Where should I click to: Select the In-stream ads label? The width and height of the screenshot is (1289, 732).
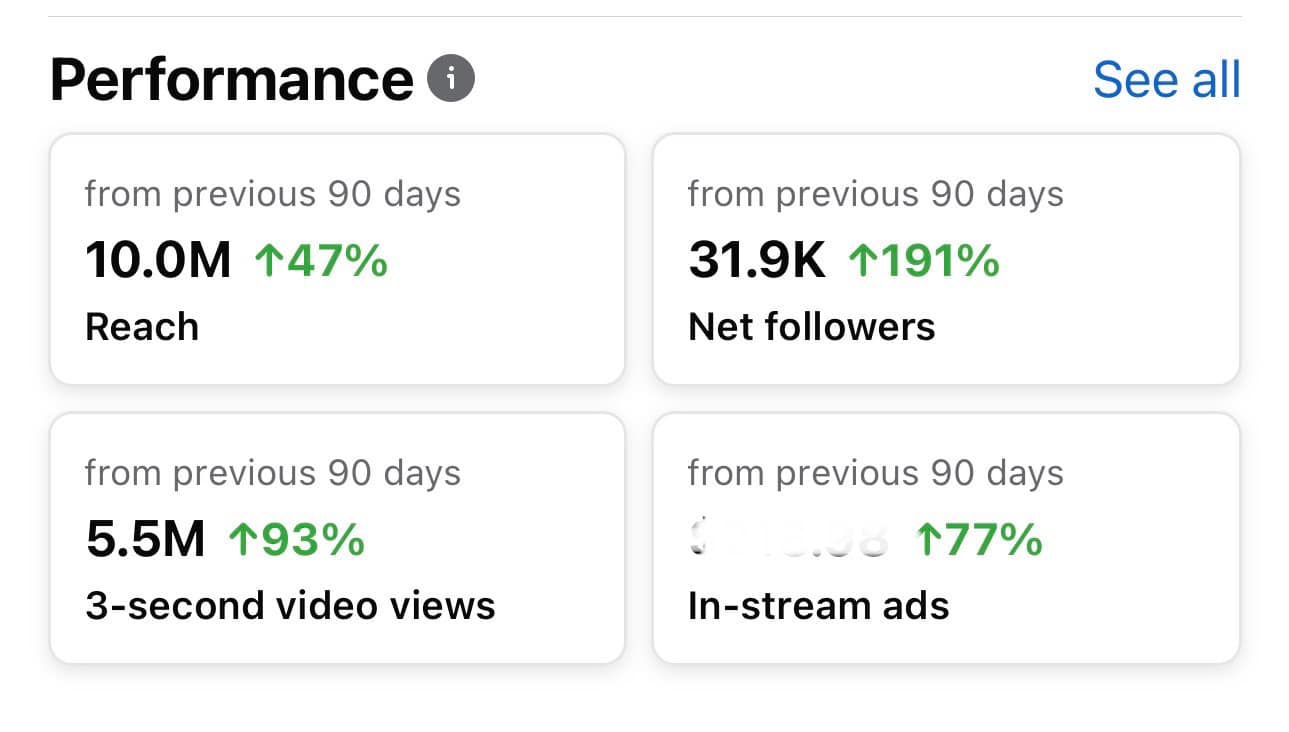pyautogui.click(x=819, y=606)
